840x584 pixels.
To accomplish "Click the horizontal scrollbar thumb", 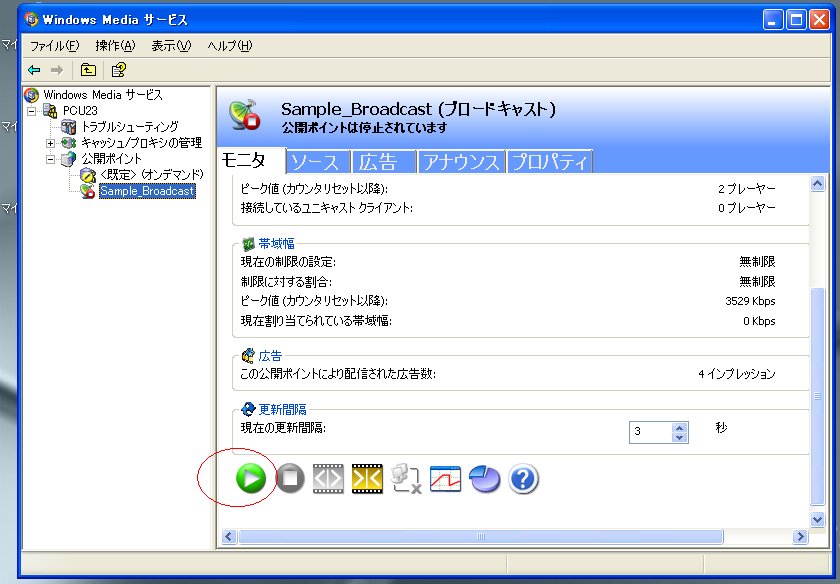I will (481, 536).
